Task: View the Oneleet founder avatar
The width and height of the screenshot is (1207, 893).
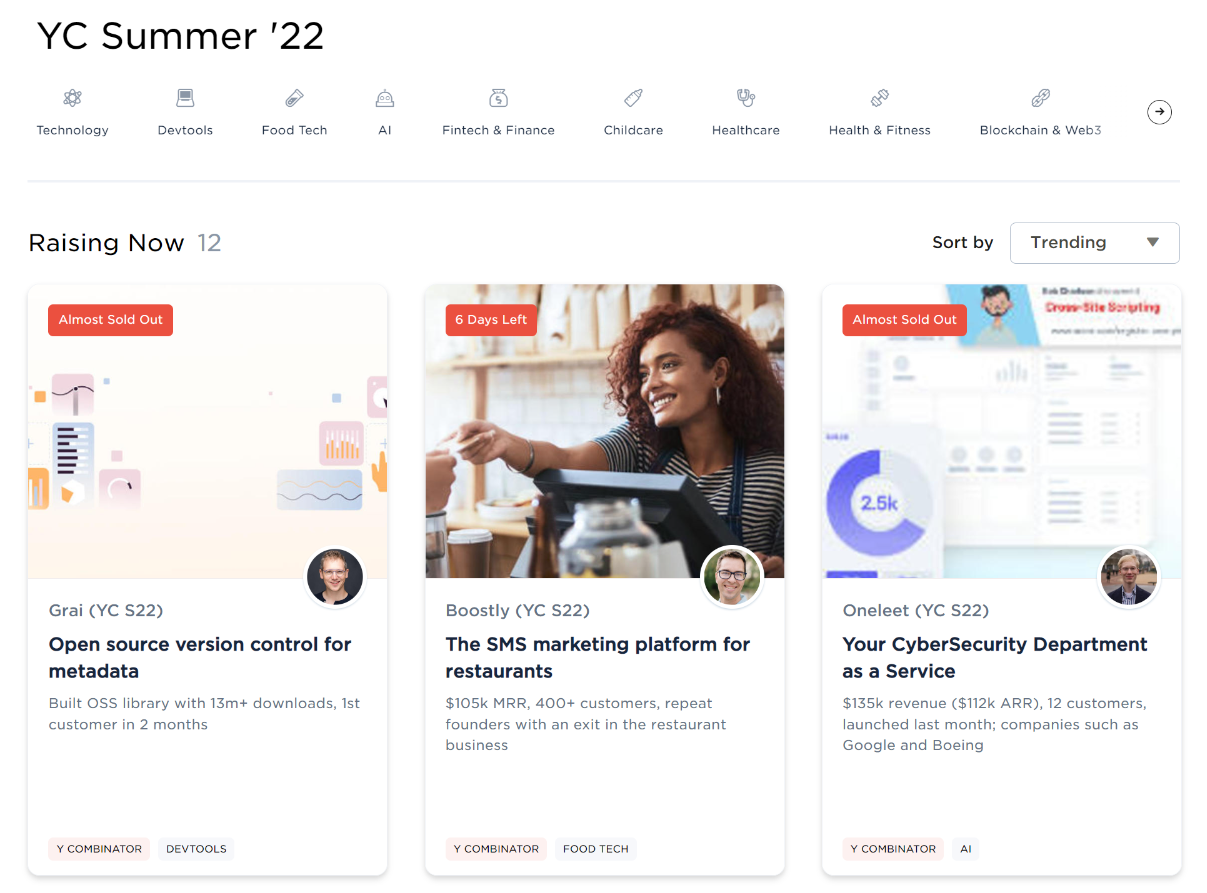Action: (1129, 577)
